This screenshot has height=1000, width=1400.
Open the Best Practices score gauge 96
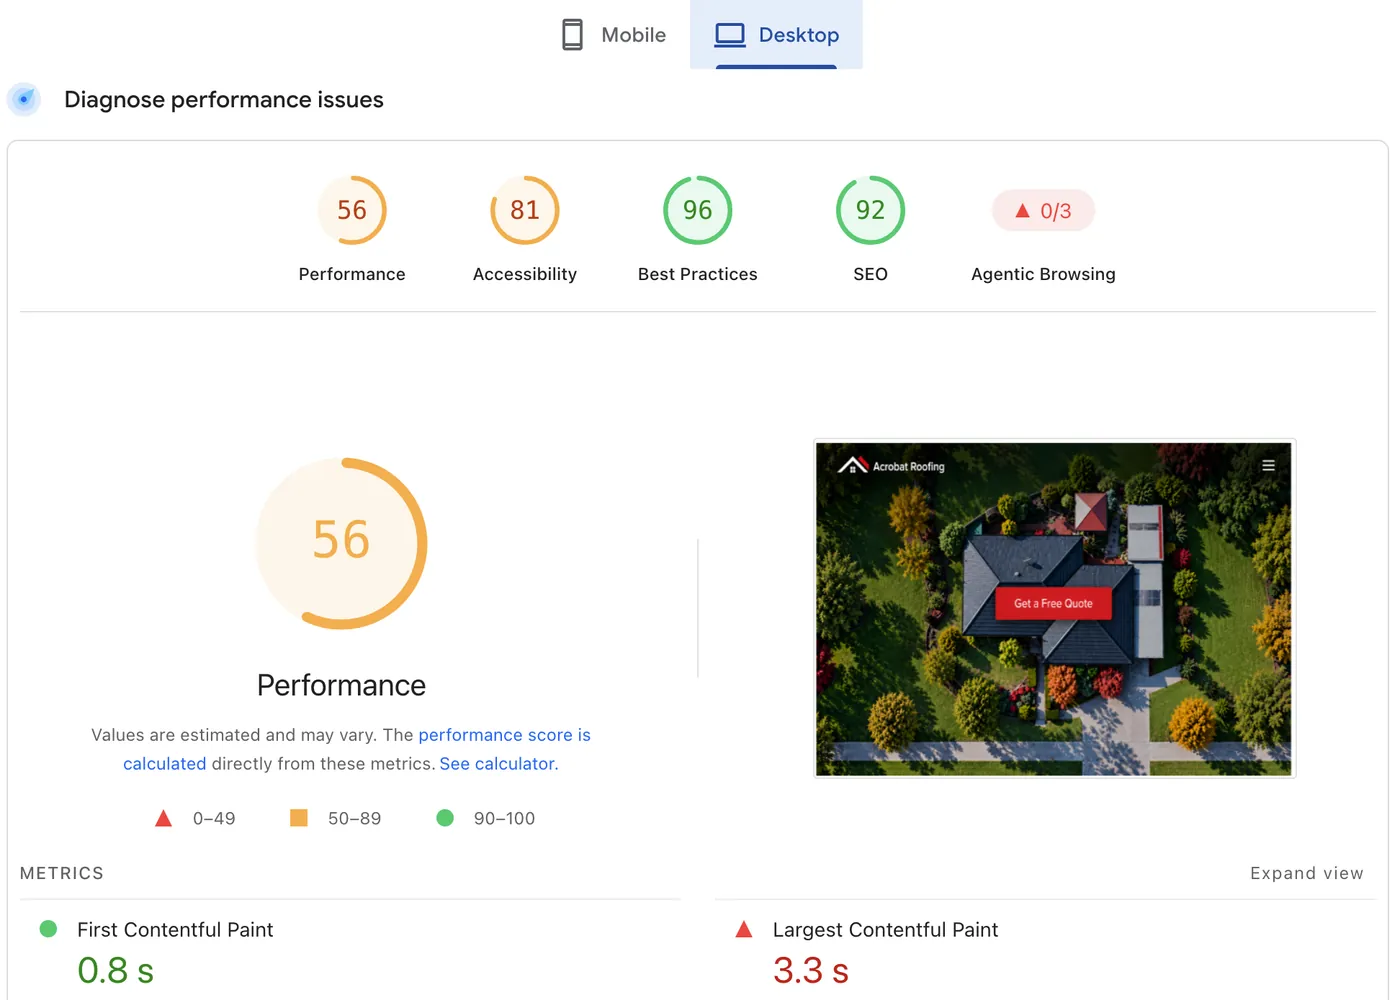point(698,210)
